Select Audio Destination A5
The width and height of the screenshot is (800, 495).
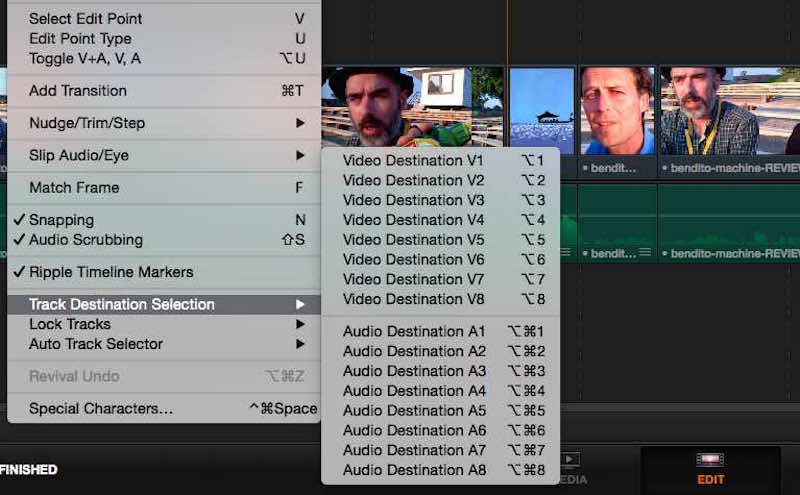(x=441, y=410)
